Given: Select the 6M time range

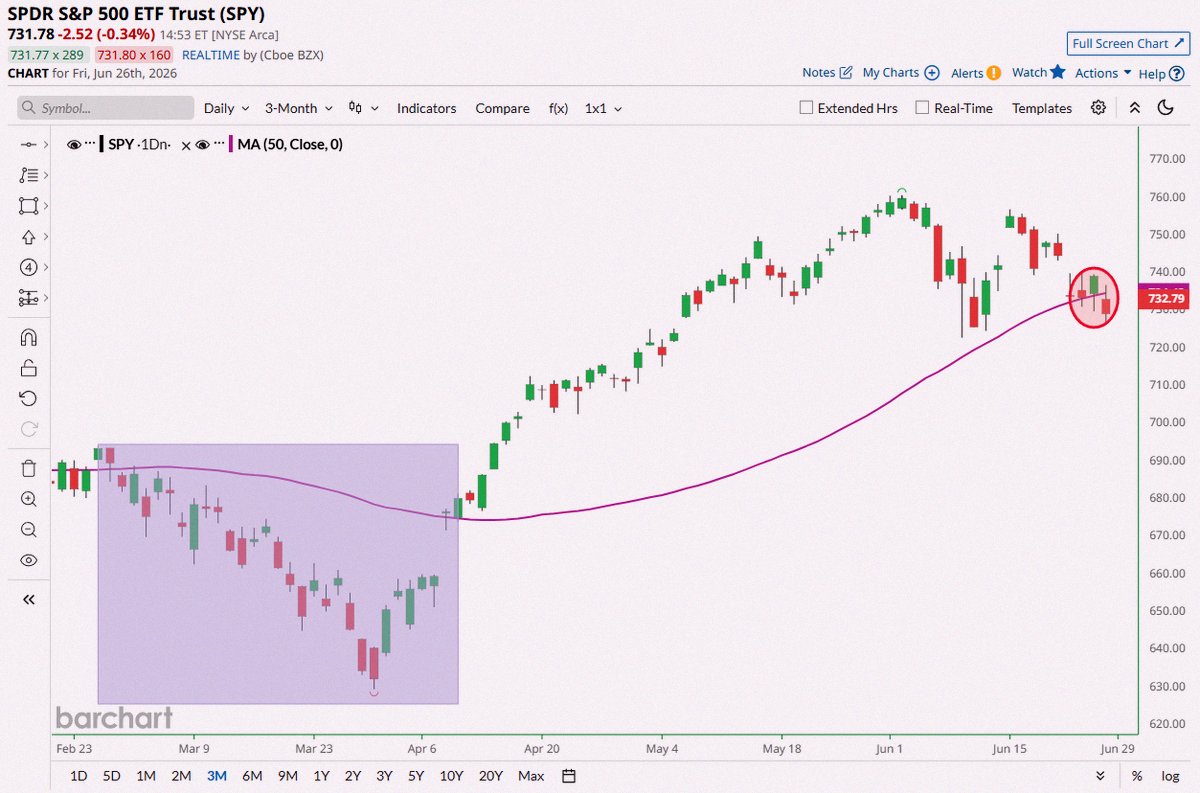Looking at the screenshot, I should (252, 776).
